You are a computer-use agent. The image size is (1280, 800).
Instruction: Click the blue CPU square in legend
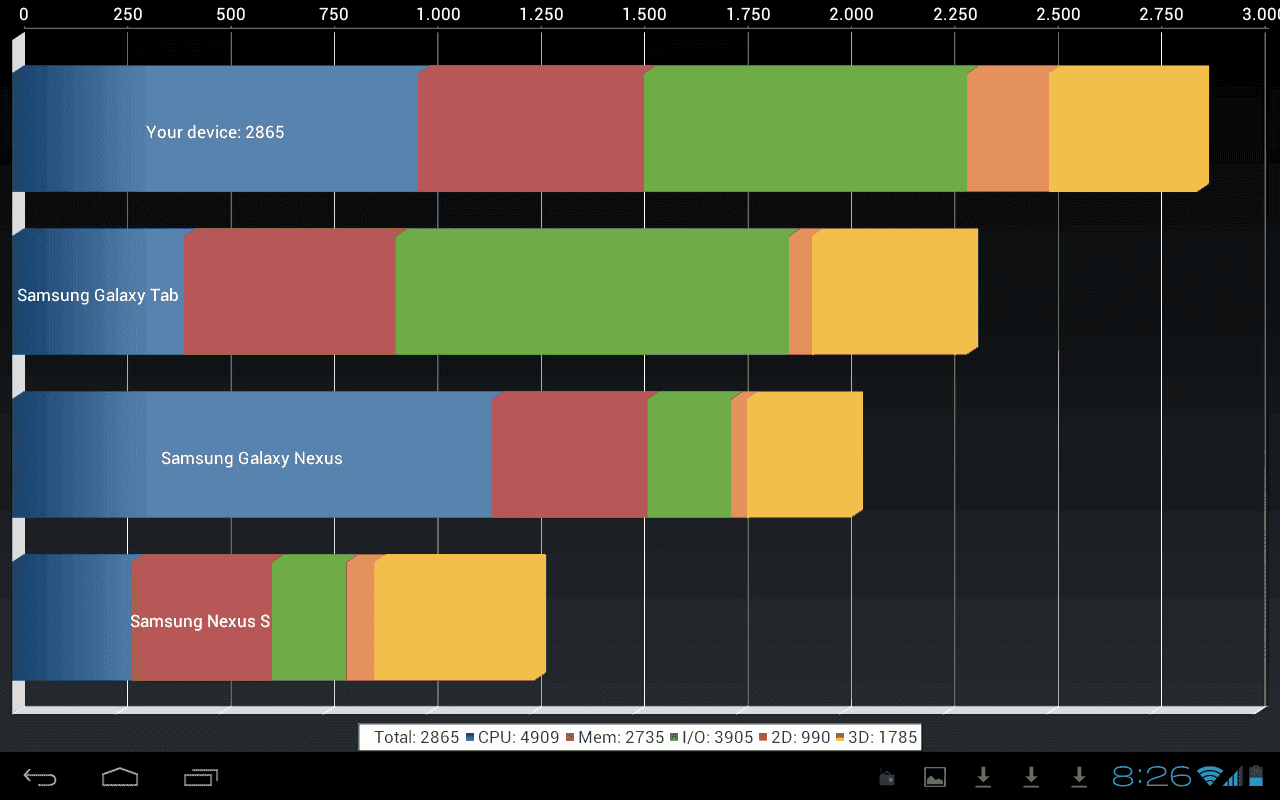tap(470, 737)
